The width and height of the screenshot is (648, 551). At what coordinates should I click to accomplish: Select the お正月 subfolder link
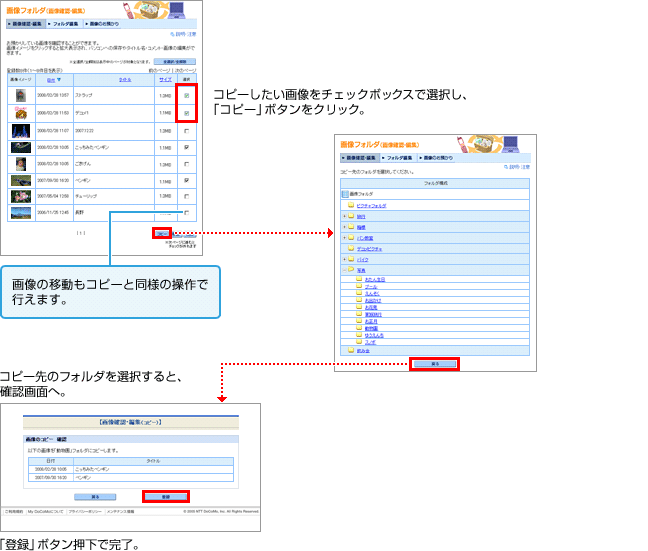[371, 322]
